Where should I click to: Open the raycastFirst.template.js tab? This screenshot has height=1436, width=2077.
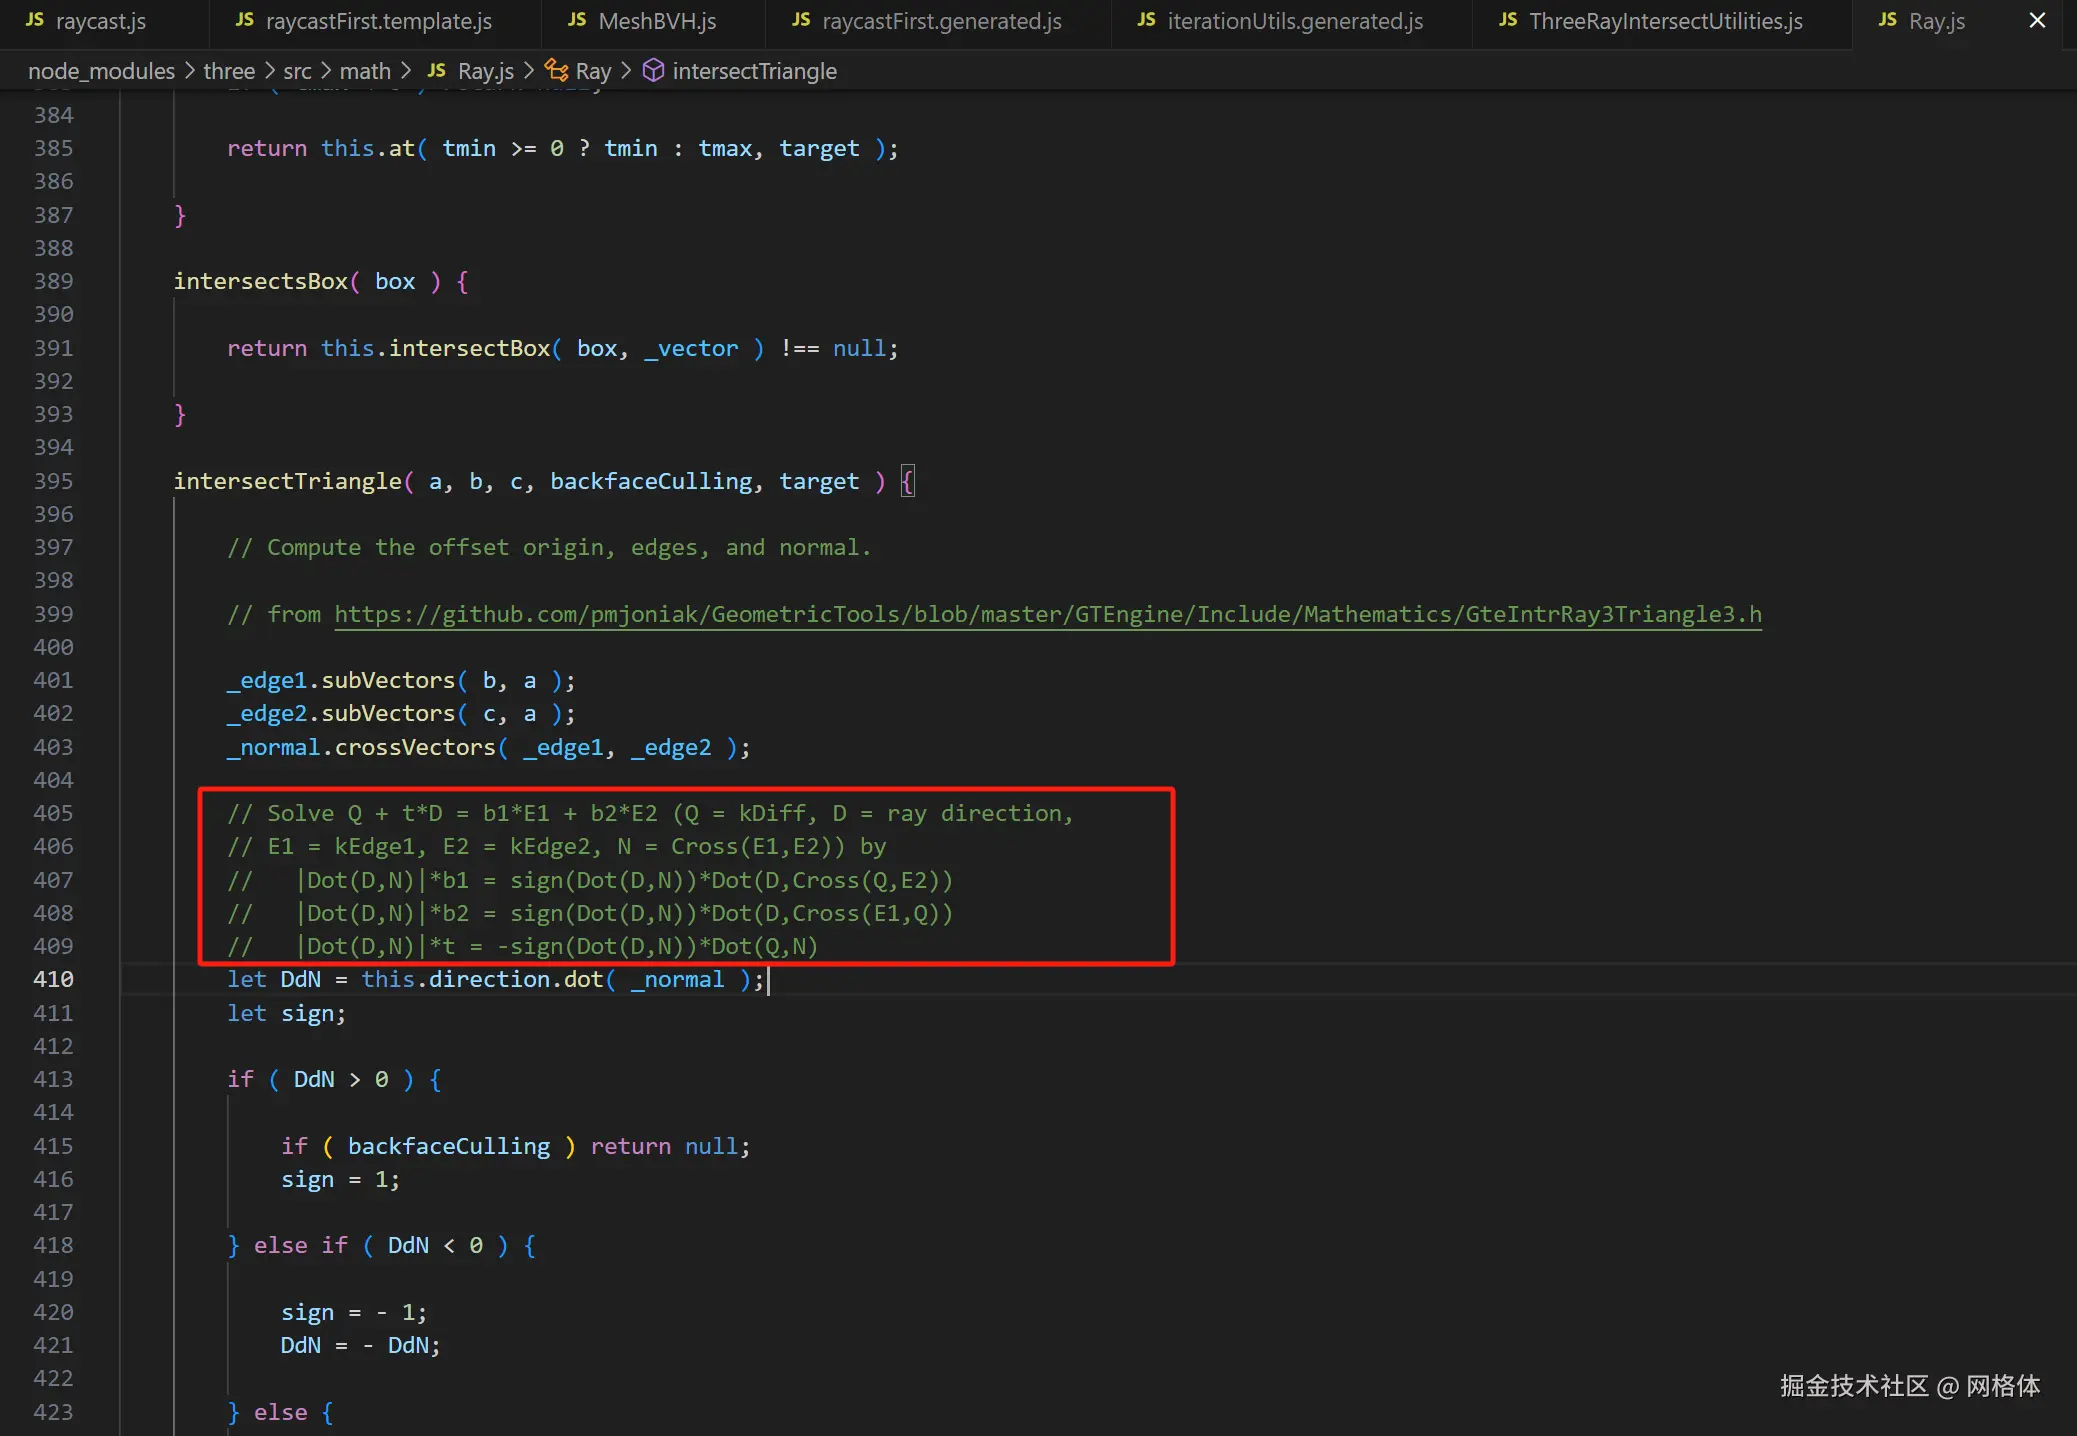(x=378, y=21)
